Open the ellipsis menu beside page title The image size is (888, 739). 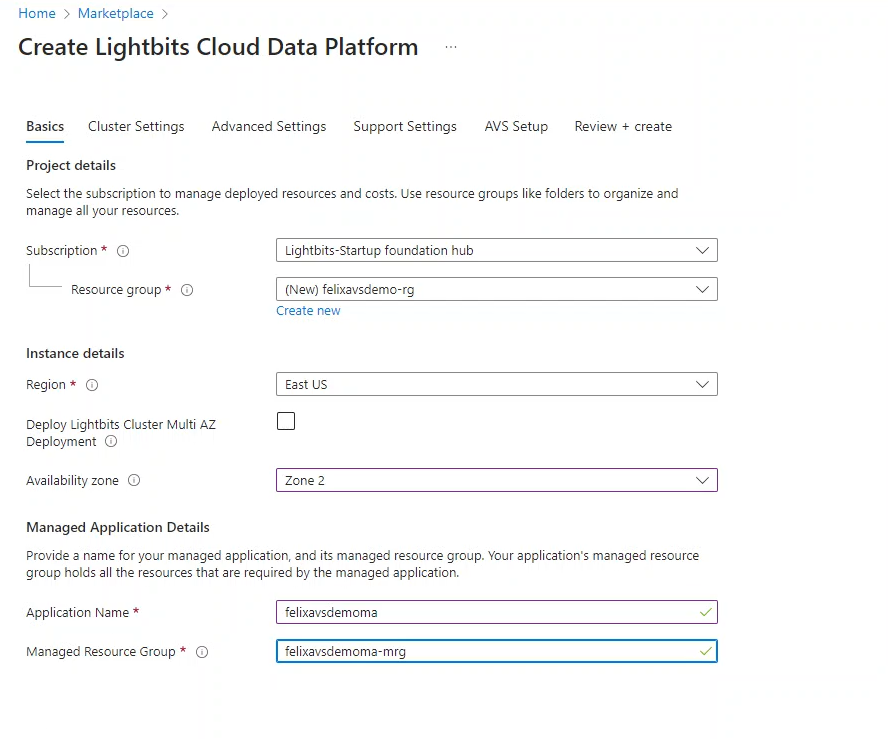coord(451,47)
